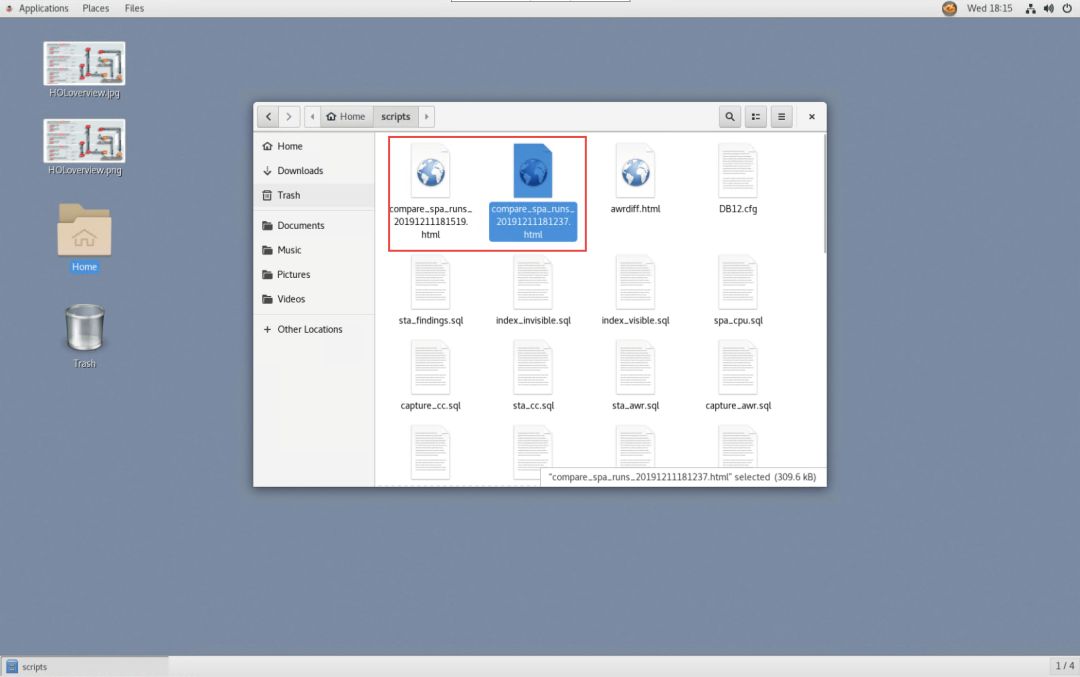Open the hamburger menu in Files window
Image resolution: width=1080 pixels, height=677 pixels.
(781, 116)
